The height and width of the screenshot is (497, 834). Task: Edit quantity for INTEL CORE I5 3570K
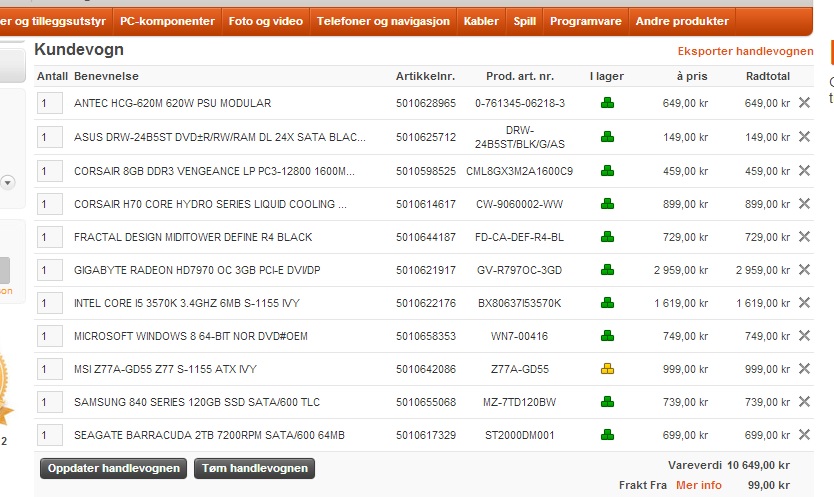point(49,303)
